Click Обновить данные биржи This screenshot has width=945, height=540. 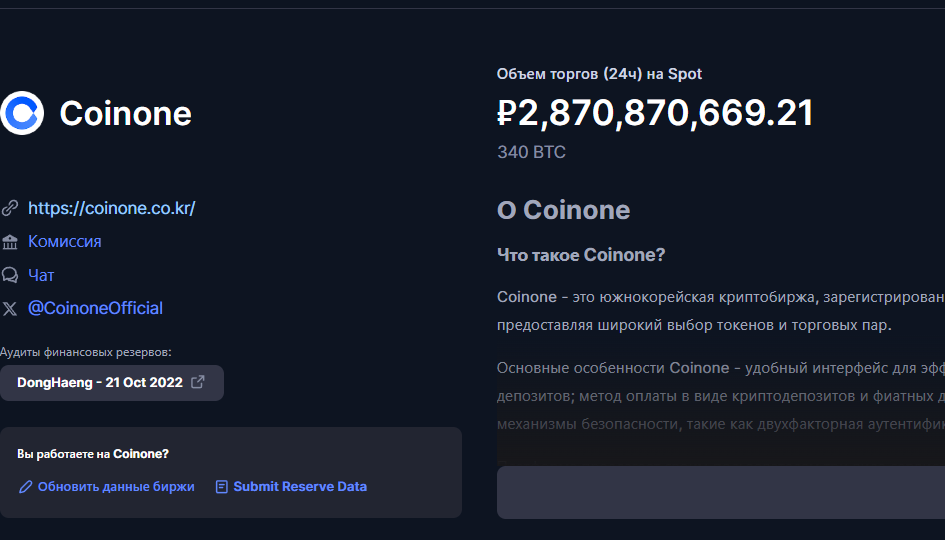tap(116, 487)
